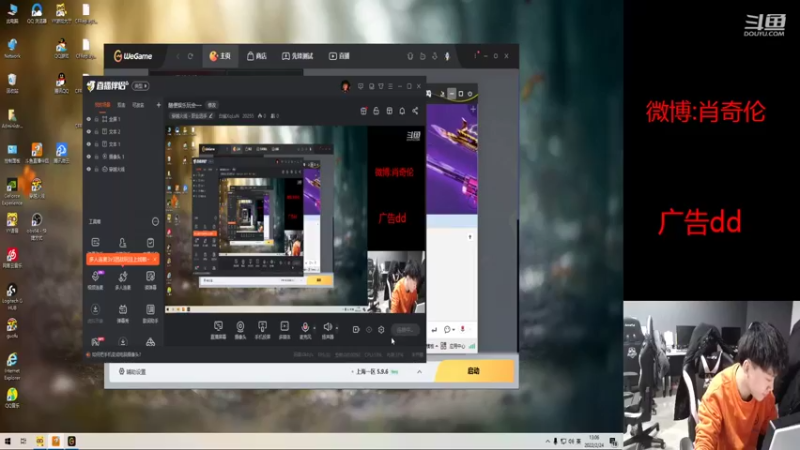Screen dimensions: 800x450
Task: Open the WeGame 商店 tab
Action: coord(257,56)
